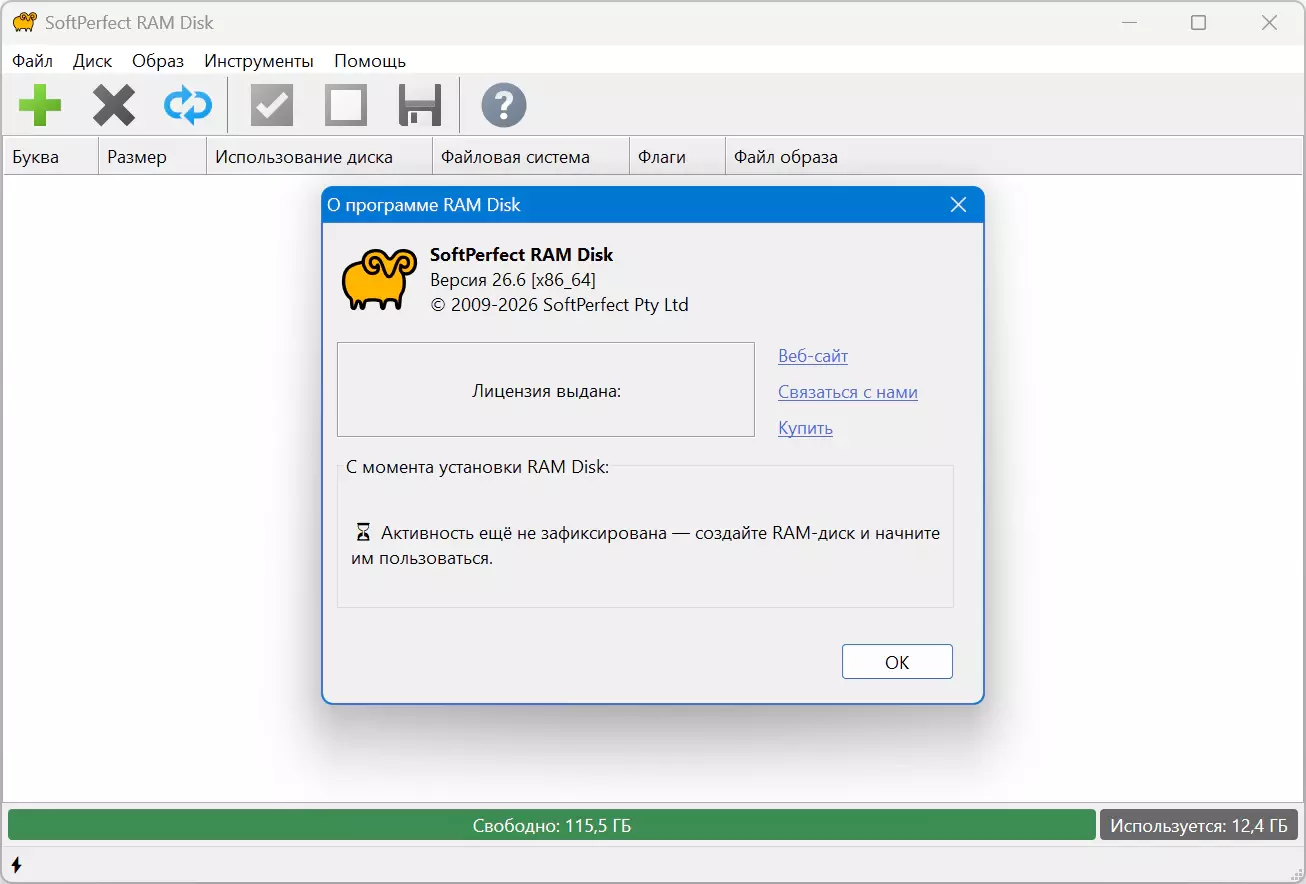Viewport: 1306px width, 884px height.
Task: Click the green plus add disk icon
Action: click(40, 105)
